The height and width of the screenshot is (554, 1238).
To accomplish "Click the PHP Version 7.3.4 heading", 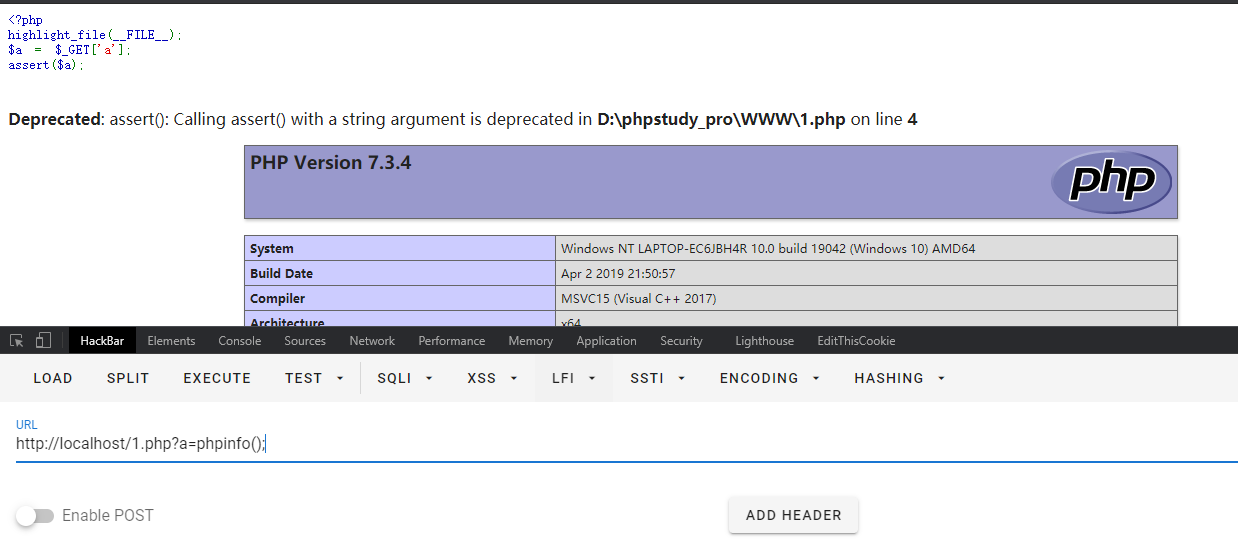I will (330, 162).
